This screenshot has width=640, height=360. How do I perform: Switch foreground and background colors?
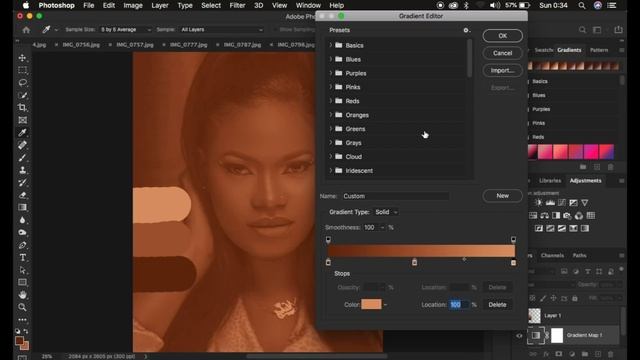click(26, 331)
